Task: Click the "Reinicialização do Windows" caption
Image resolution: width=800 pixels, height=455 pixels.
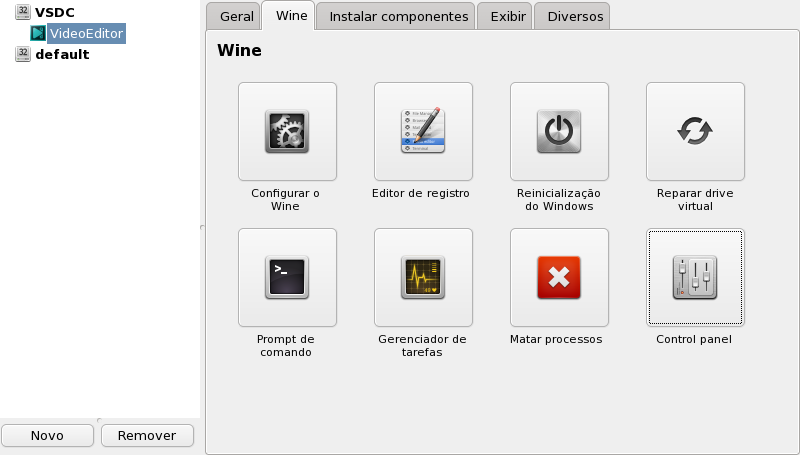Action: tap(559, 199)
